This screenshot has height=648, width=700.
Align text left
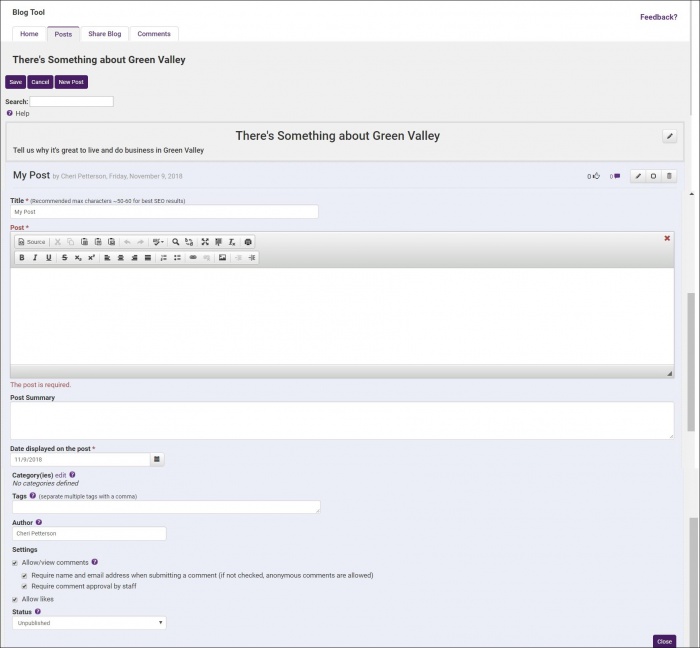[107, 258]
